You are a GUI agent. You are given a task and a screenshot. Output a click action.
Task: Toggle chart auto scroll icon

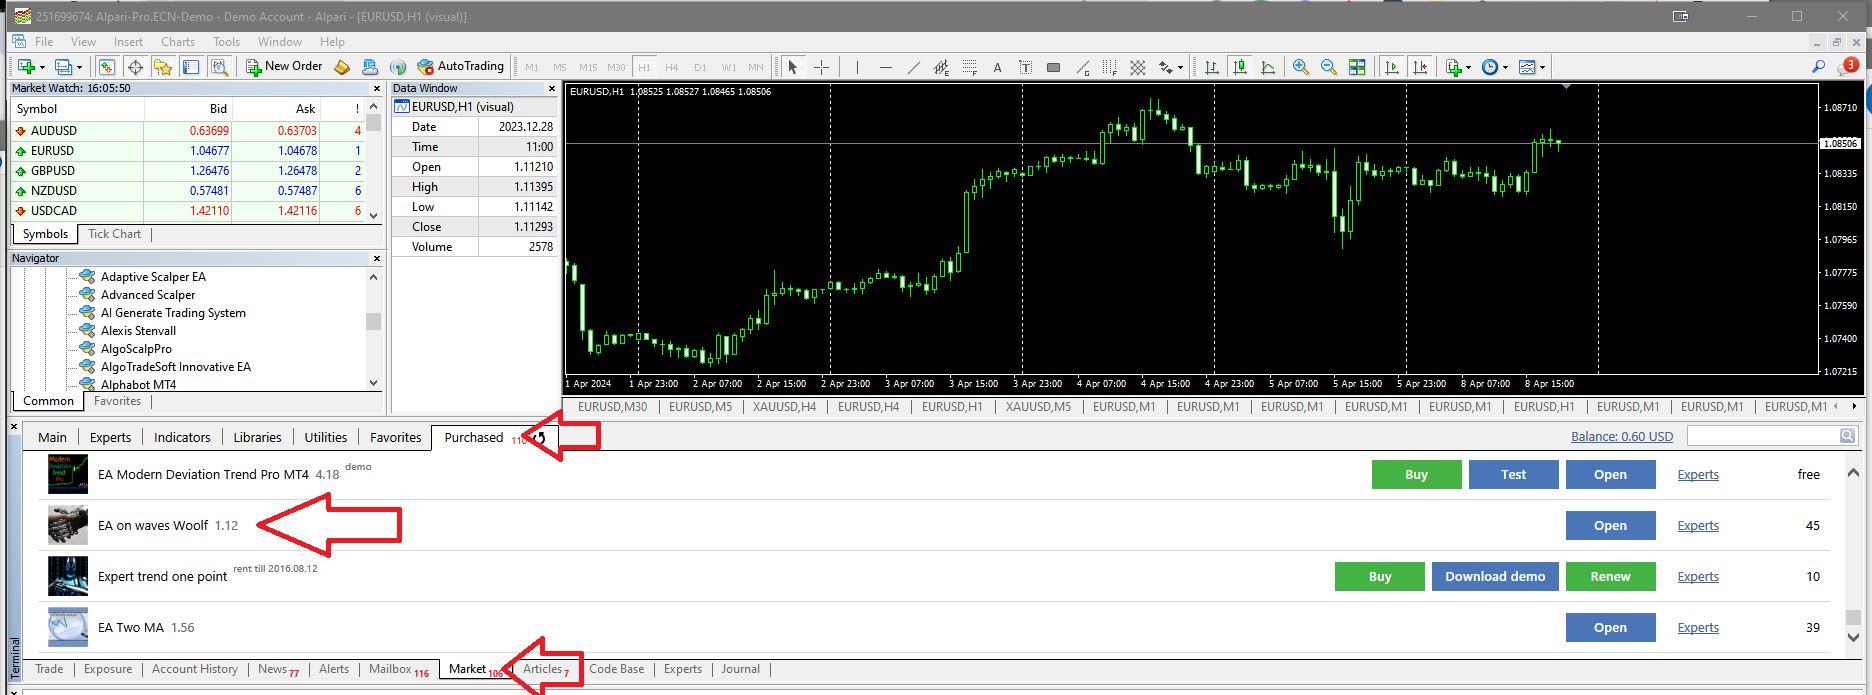(1391, 67)
